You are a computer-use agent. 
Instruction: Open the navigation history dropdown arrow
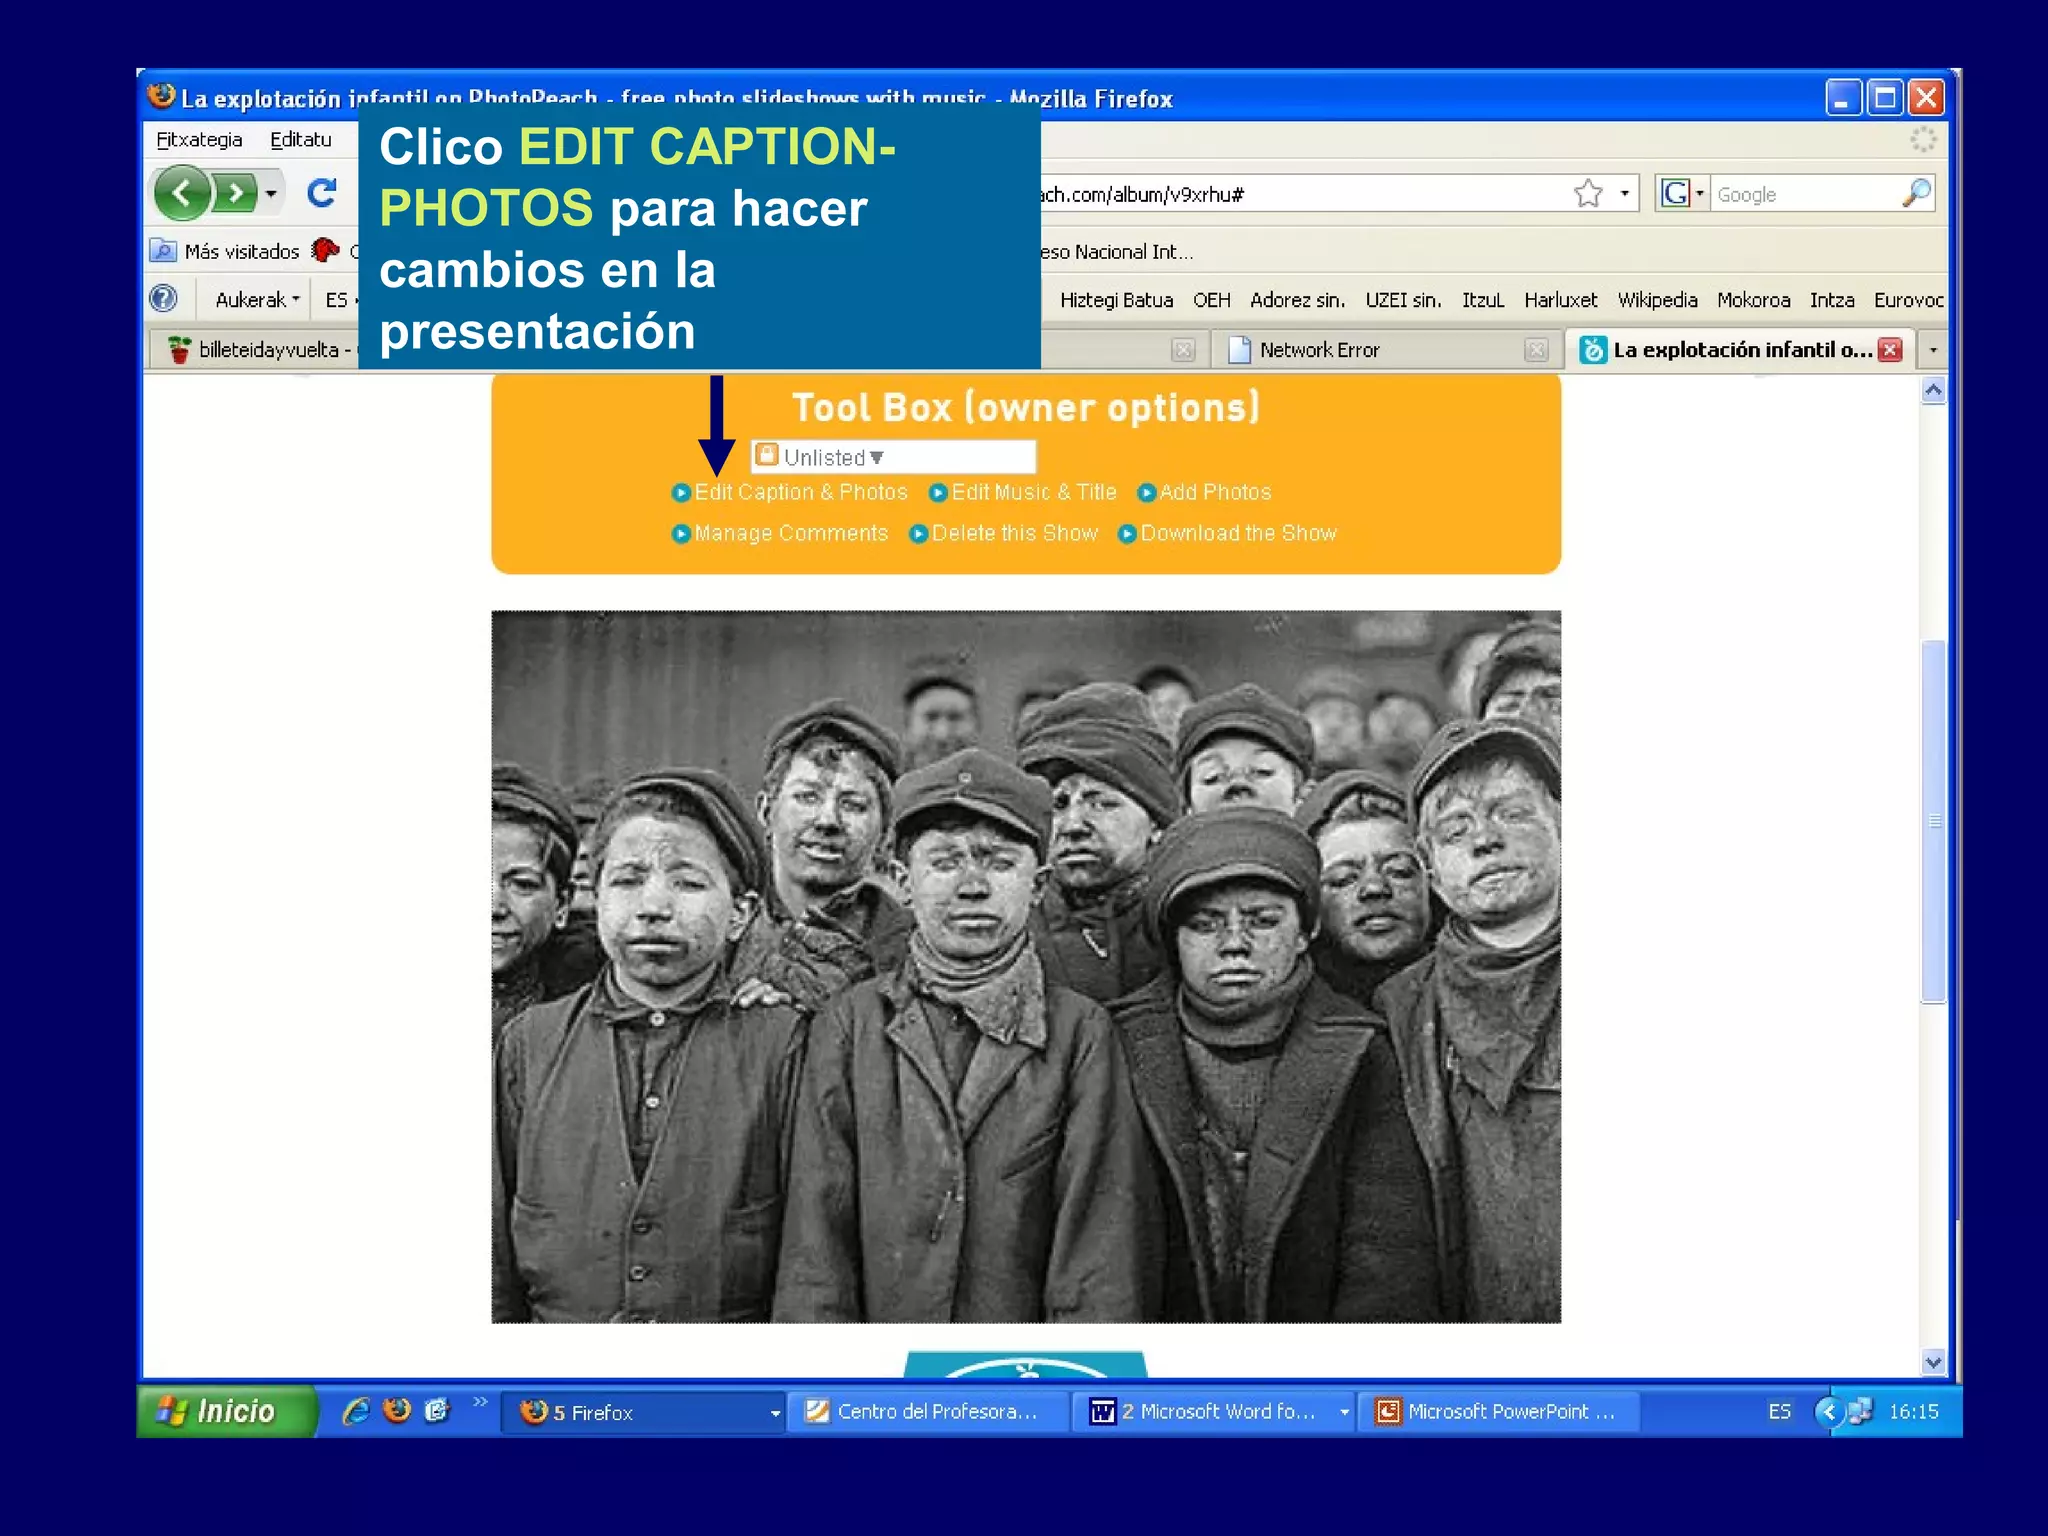point(271,194)
